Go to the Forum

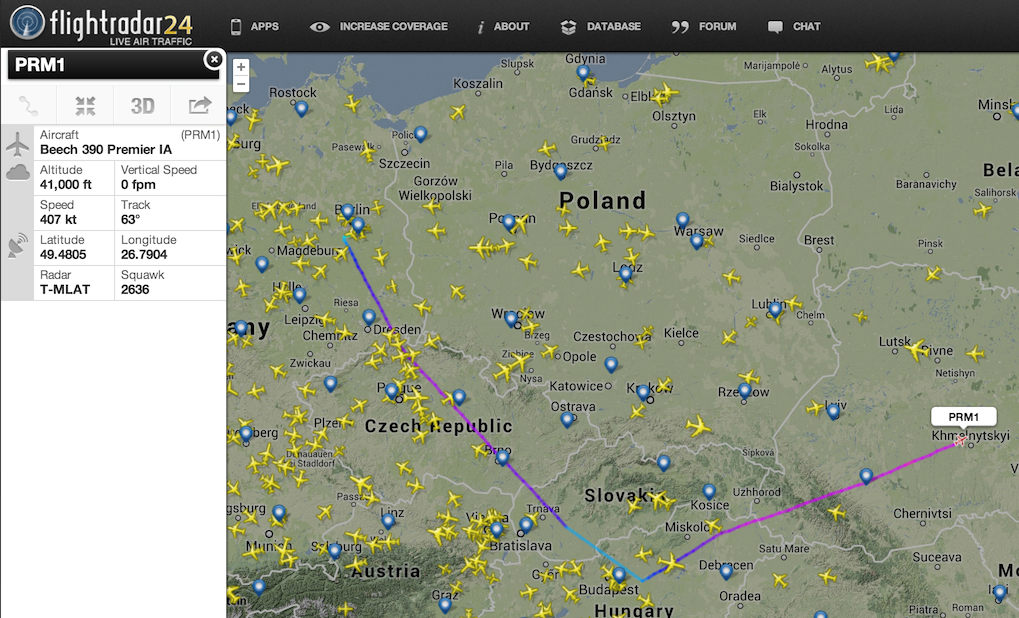click(x=704, y=26)
